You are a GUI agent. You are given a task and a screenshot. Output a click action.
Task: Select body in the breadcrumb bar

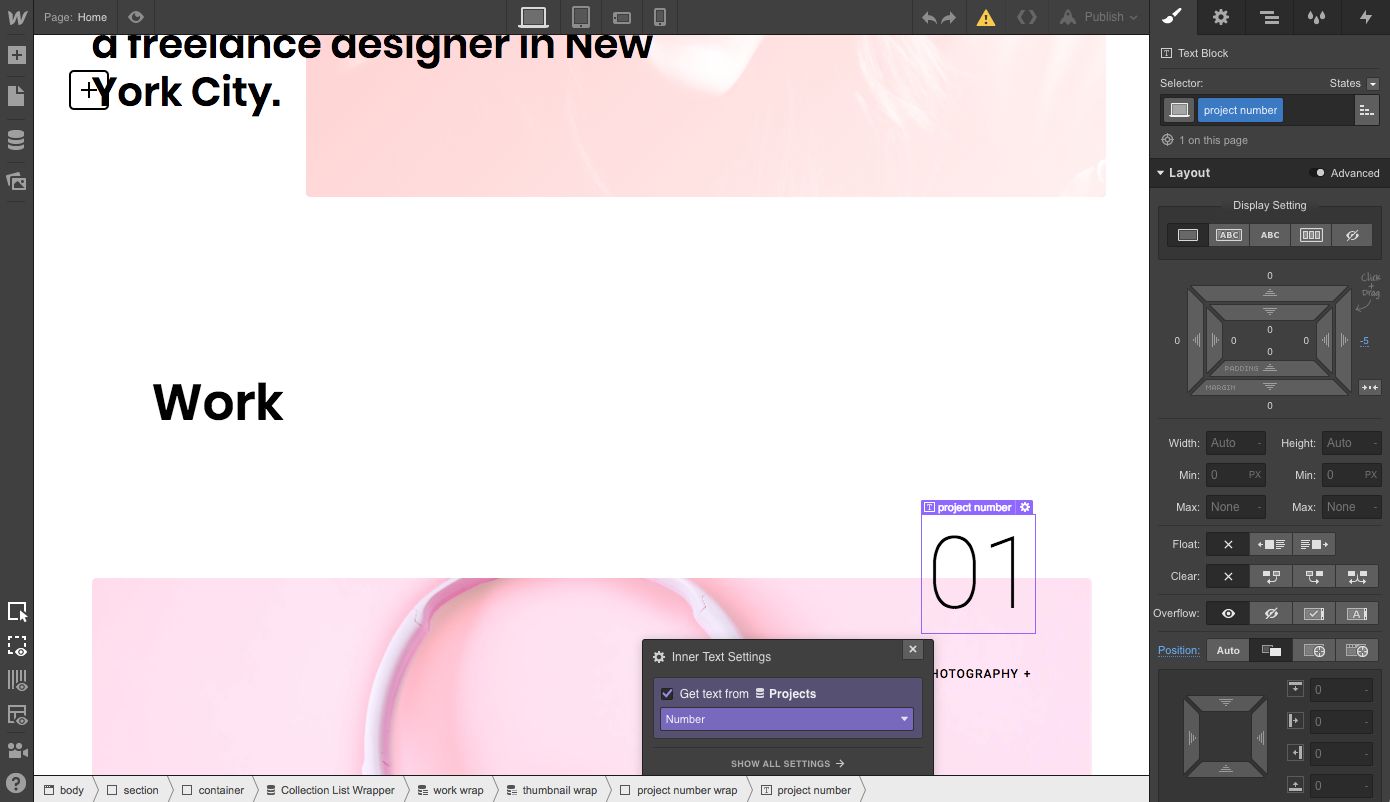coord(64,790)
